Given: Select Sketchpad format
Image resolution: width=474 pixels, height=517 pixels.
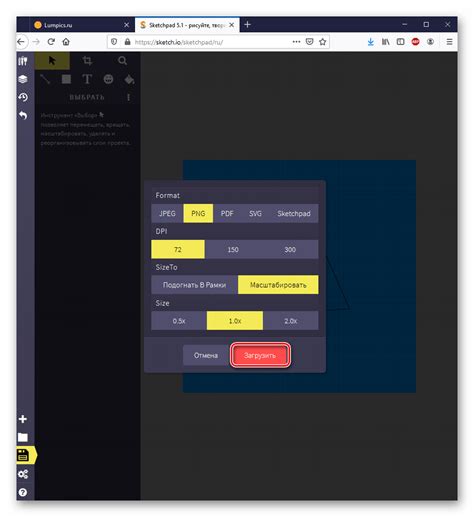Looking at the screenshot, I should (x=294, y=213).
